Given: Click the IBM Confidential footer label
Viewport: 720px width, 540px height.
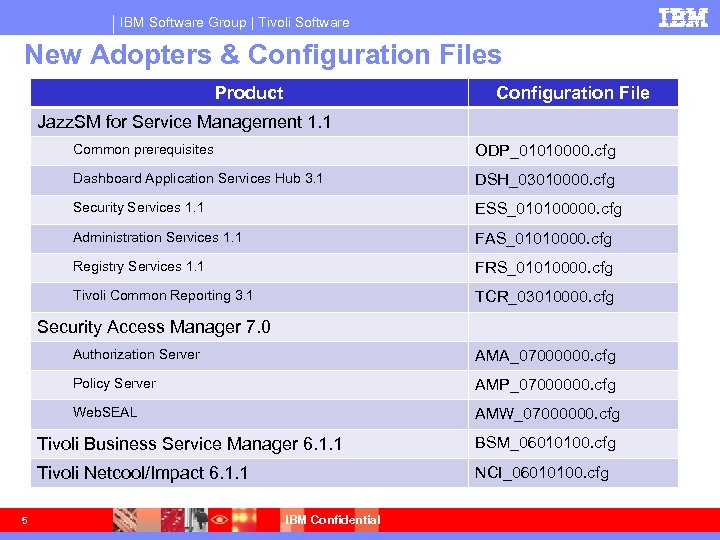Looking at the screenshot, I should pyautogui.click(x=332, y=520).
